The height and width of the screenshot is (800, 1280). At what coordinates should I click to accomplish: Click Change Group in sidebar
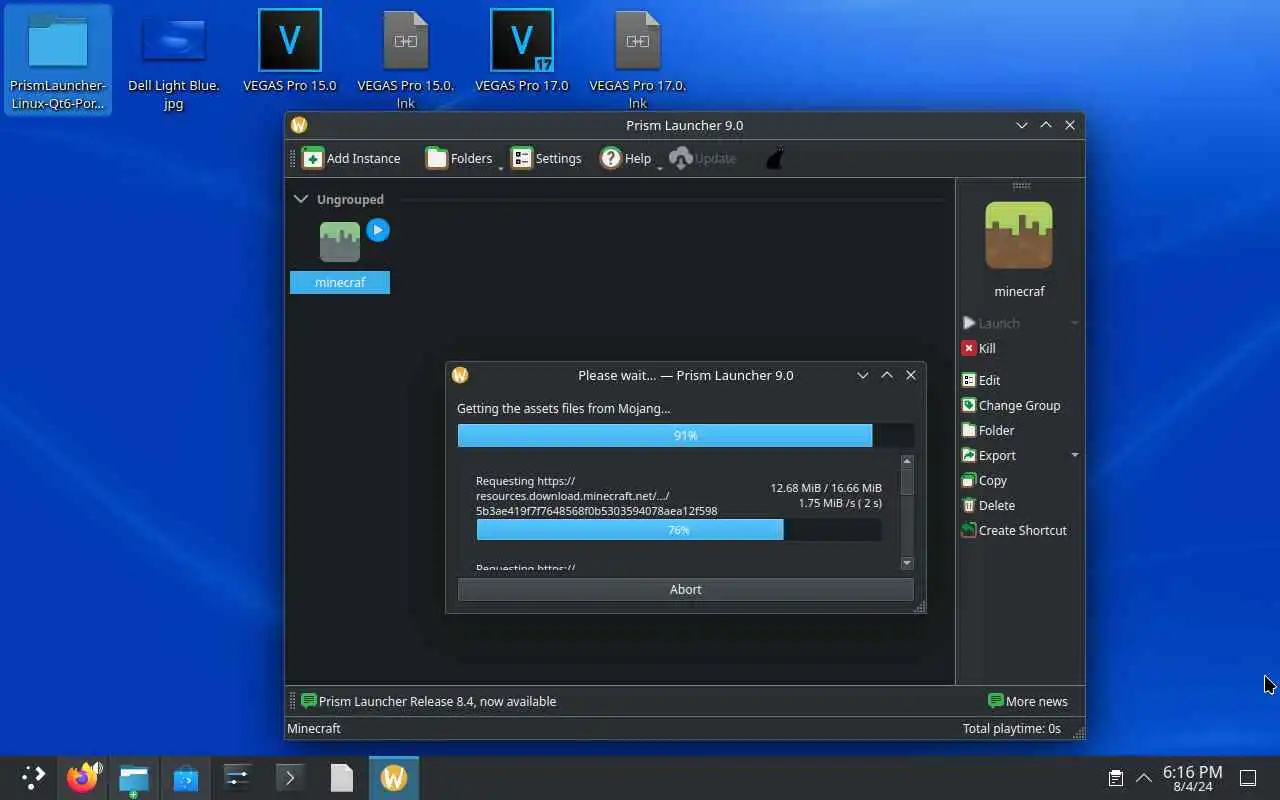click(x=1011, y=405)
